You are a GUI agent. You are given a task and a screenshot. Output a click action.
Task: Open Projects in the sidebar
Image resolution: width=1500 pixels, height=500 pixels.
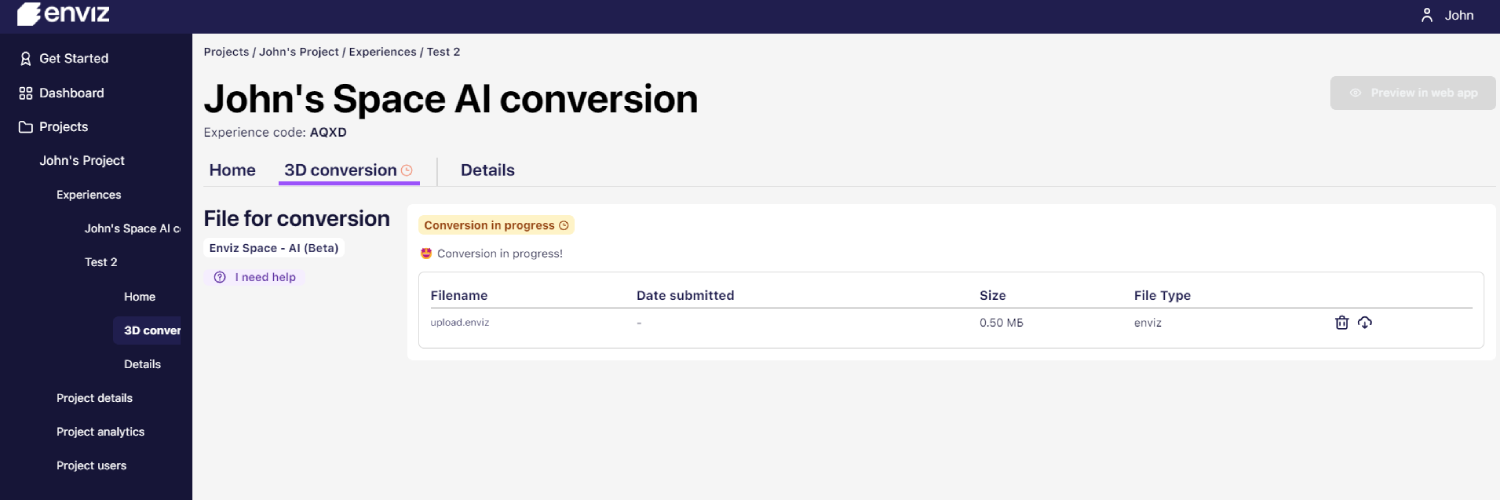tap(54, 127)
